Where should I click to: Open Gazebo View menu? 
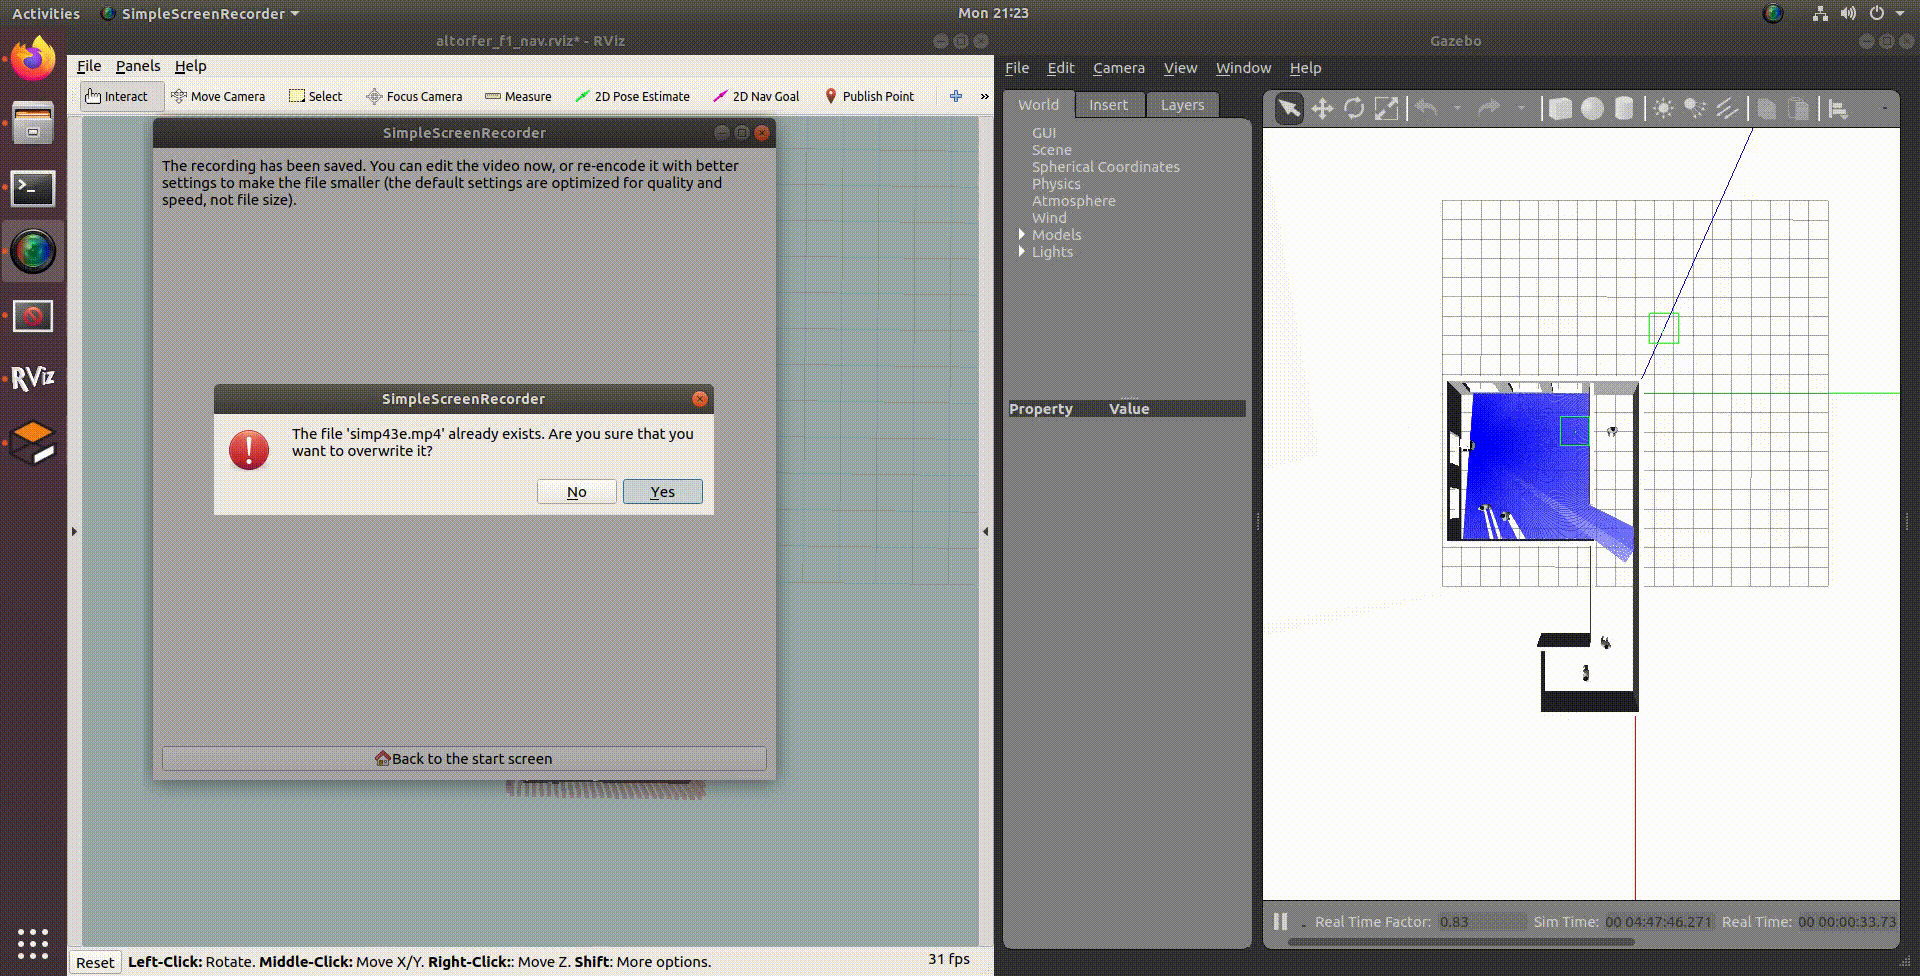[1180, 68]
